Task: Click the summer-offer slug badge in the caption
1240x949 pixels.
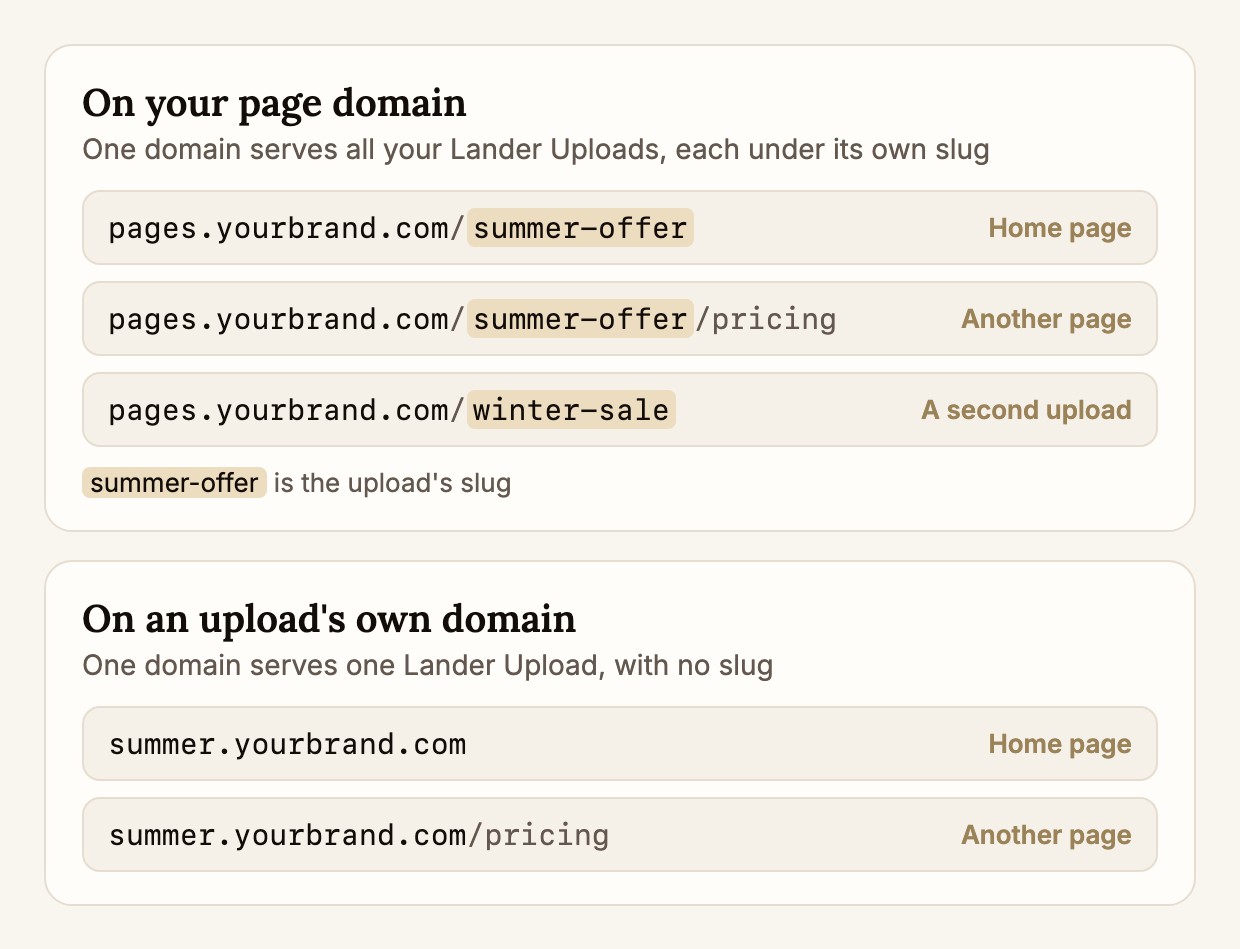Action: pos(174,483)
